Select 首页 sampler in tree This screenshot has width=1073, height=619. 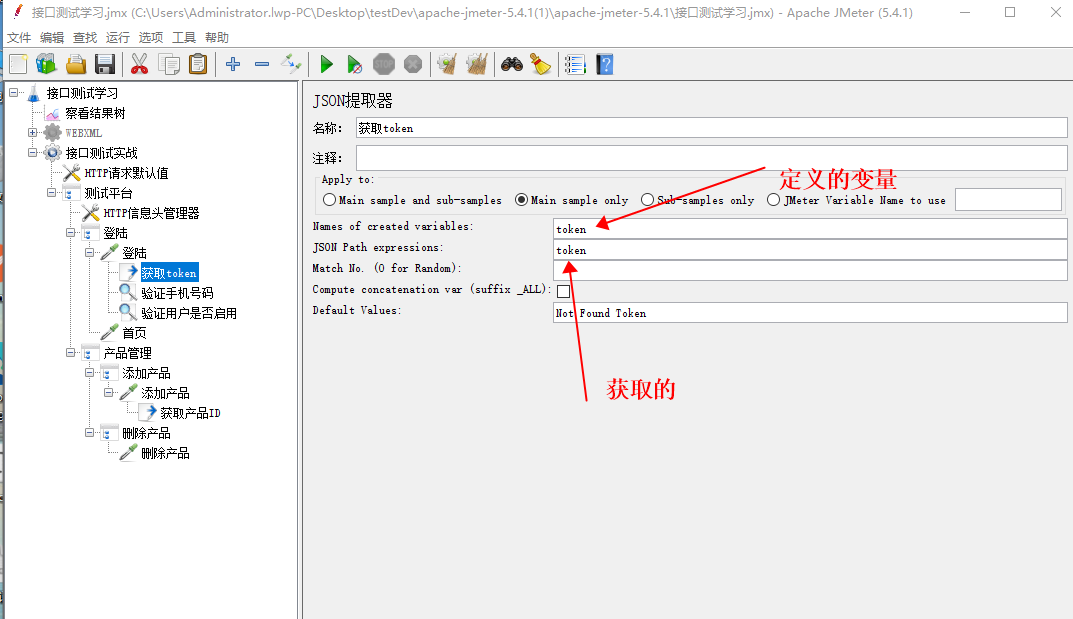tap(134, 333)
